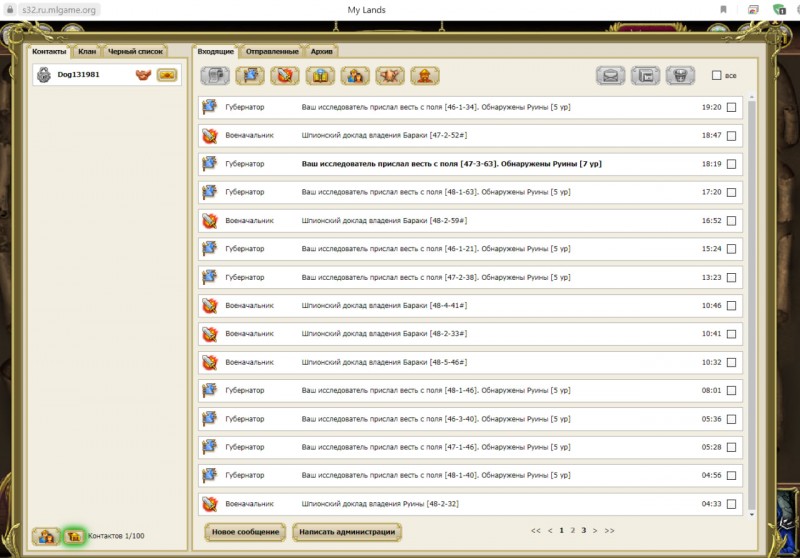Click page number 1 in the pagination
This screenshot has height=558, width=800.
click(x=561, y=530)
